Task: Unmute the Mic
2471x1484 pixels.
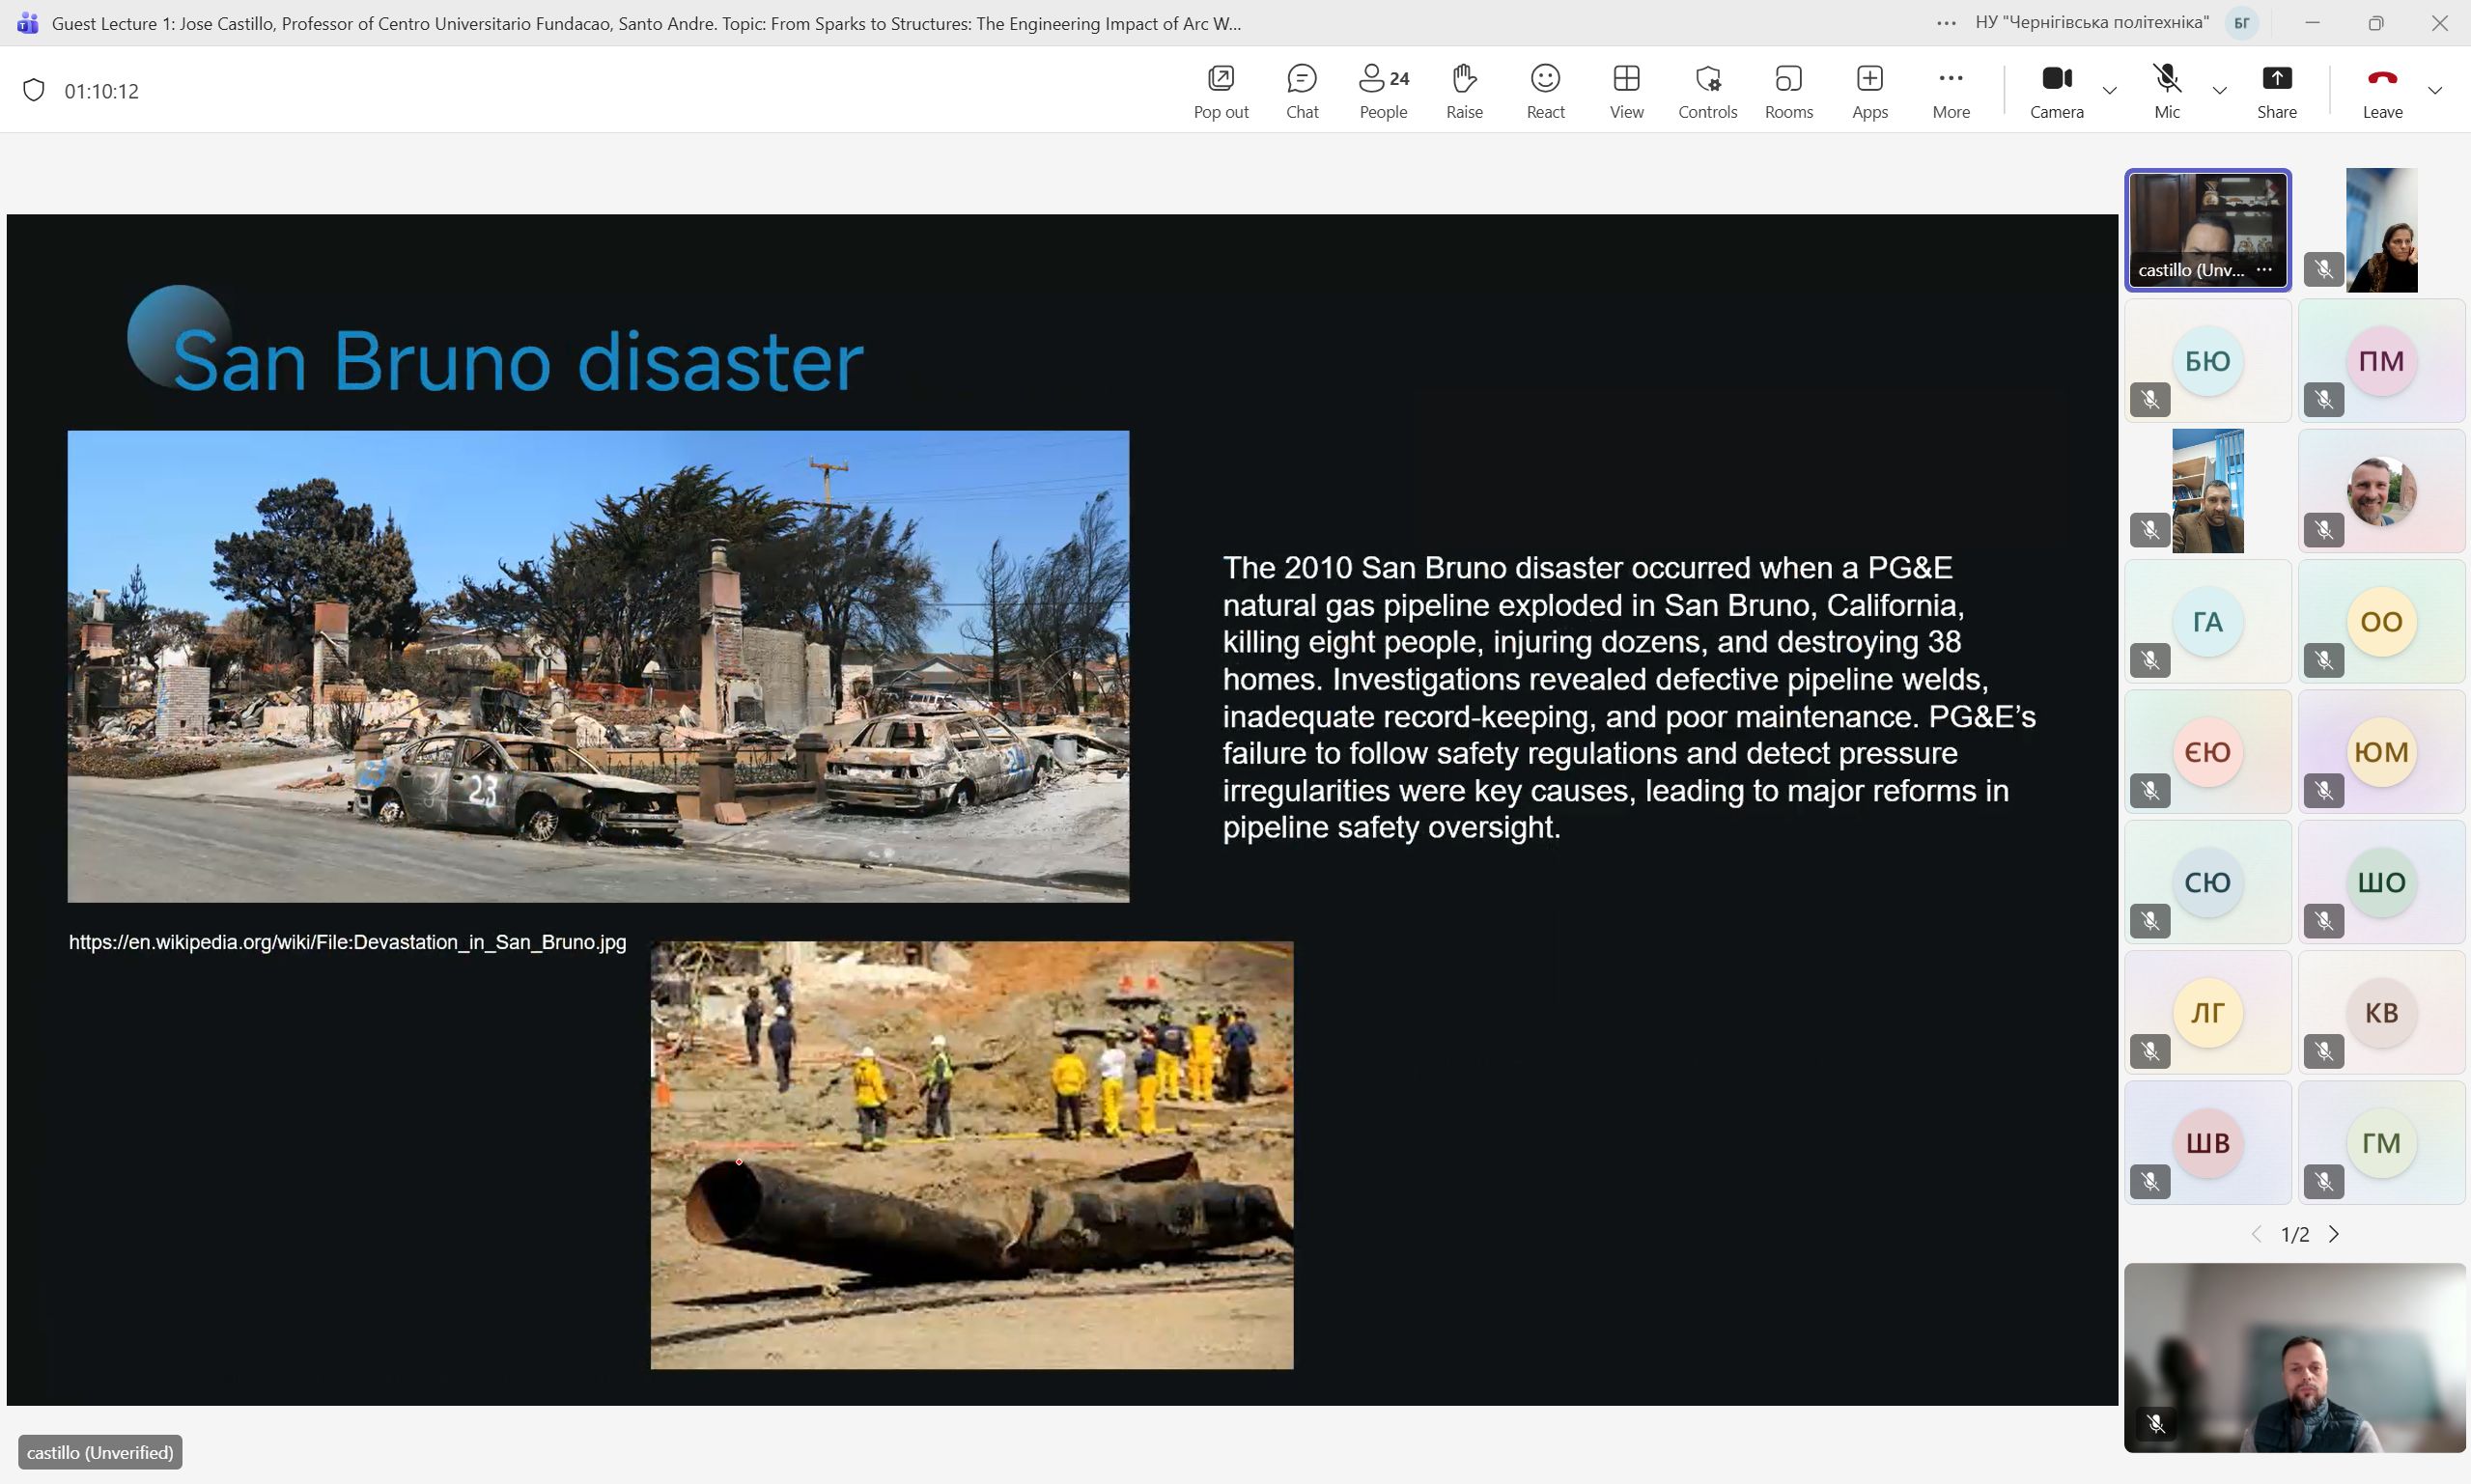Action: tap(2166, 90)
